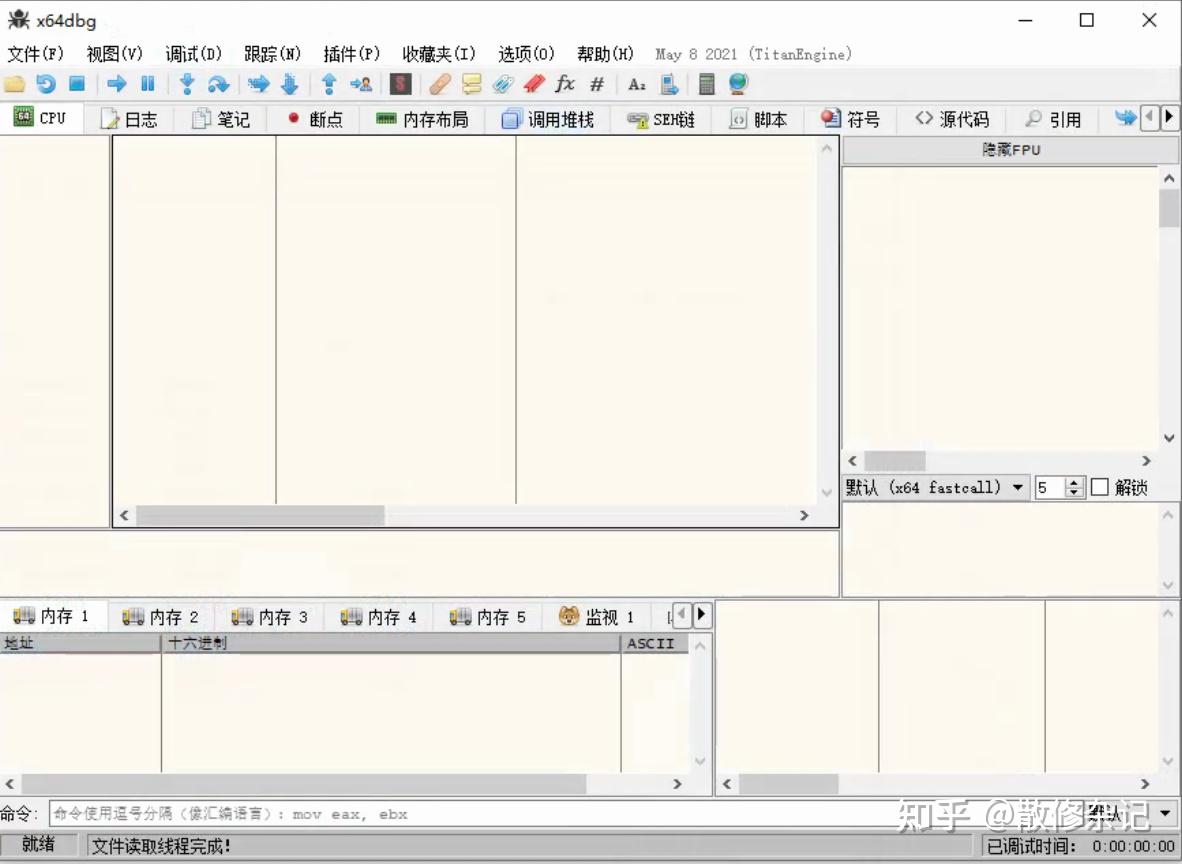
Task: Open the Scylla import reconstruction tool
Action: [x=400, y=84]
